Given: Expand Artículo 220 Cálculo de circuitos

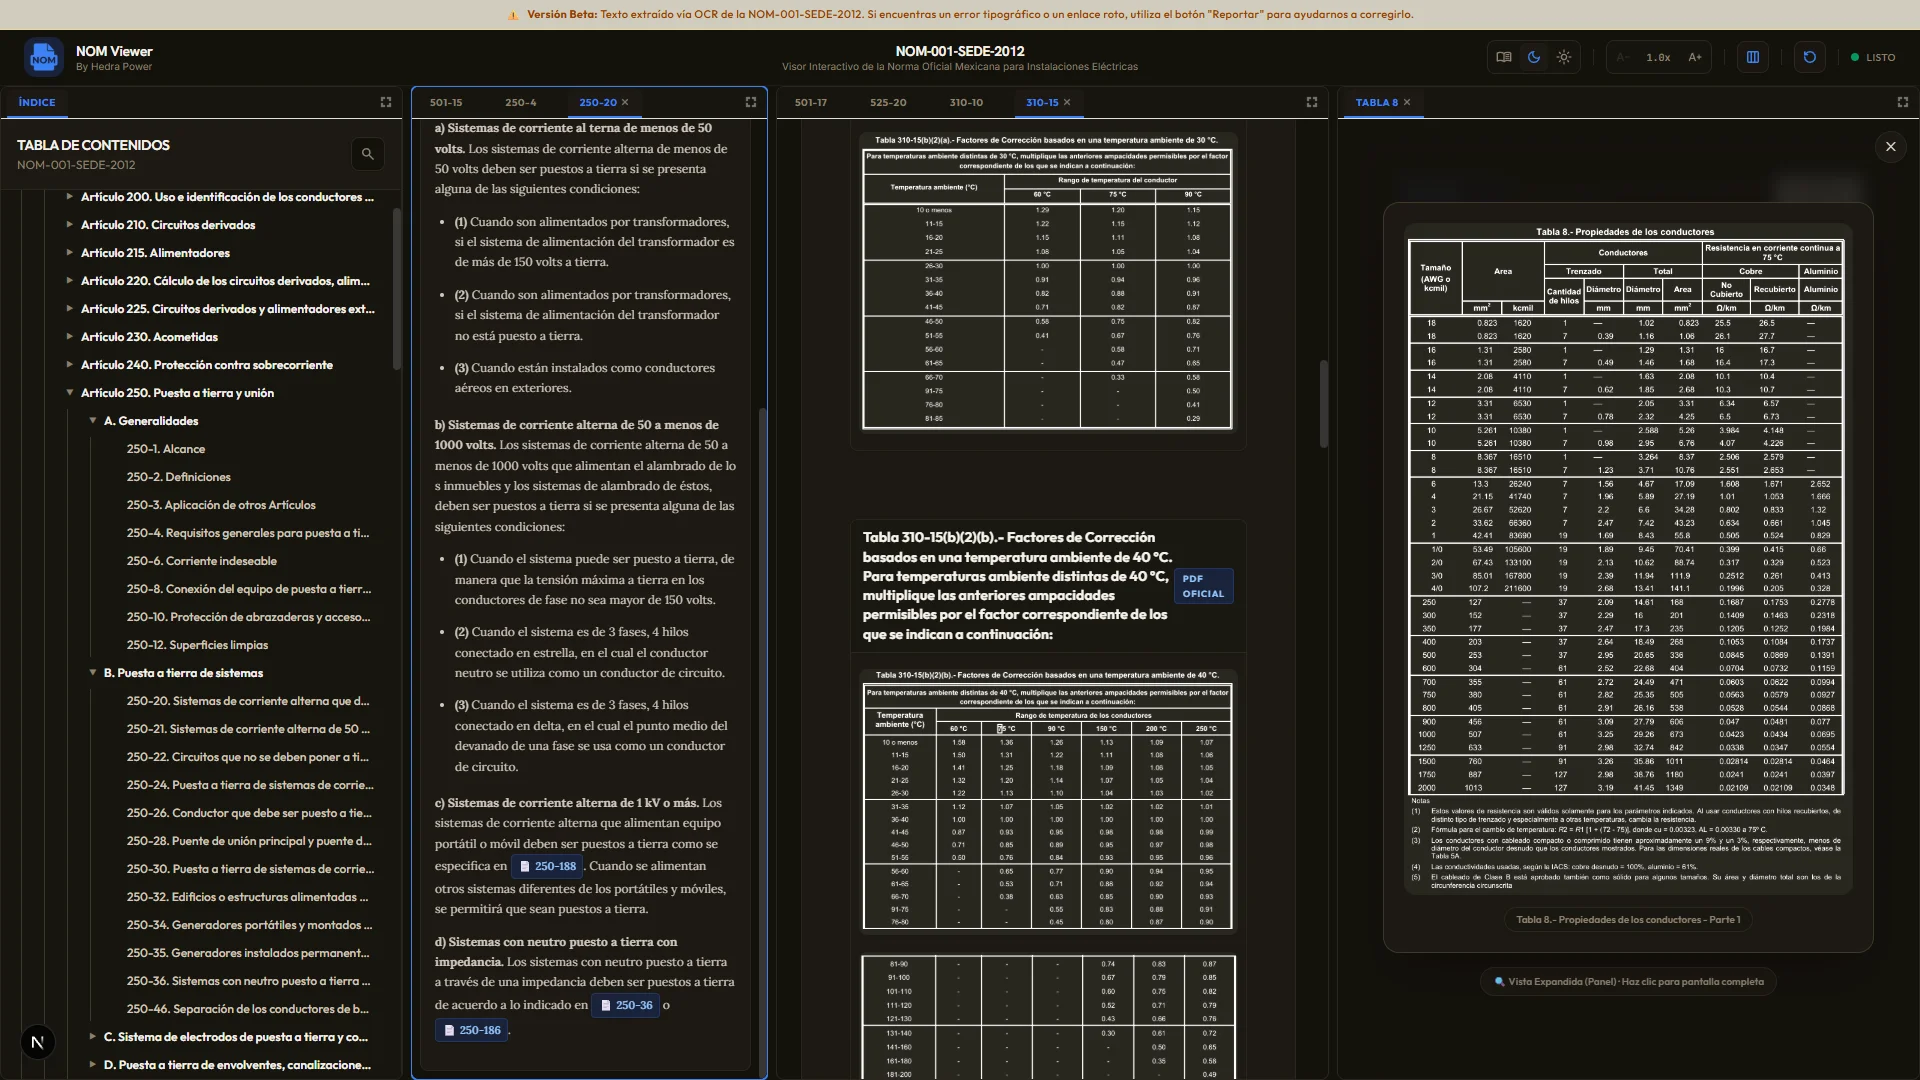Looking at the screenshot, I should (x=69, y=281).
